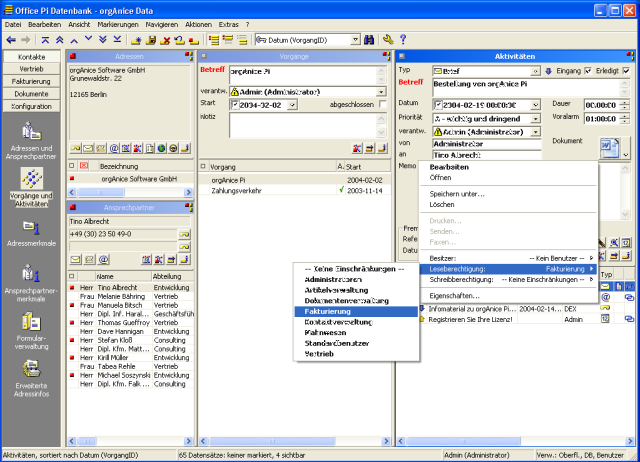
Task: Jump to last record toolbar icon
Action: [x=117, y=40]
